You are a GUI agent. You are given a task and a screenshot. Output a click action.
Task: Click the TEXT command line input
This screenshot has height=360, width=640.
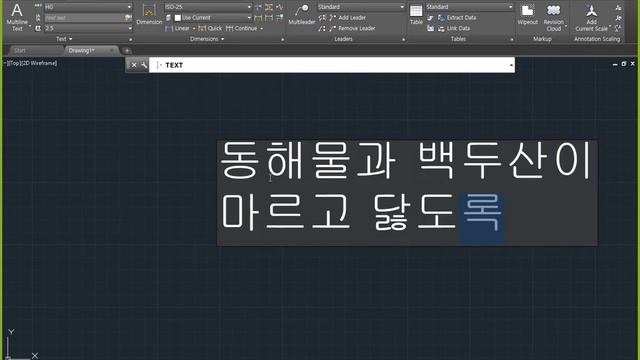pos(331,65)
